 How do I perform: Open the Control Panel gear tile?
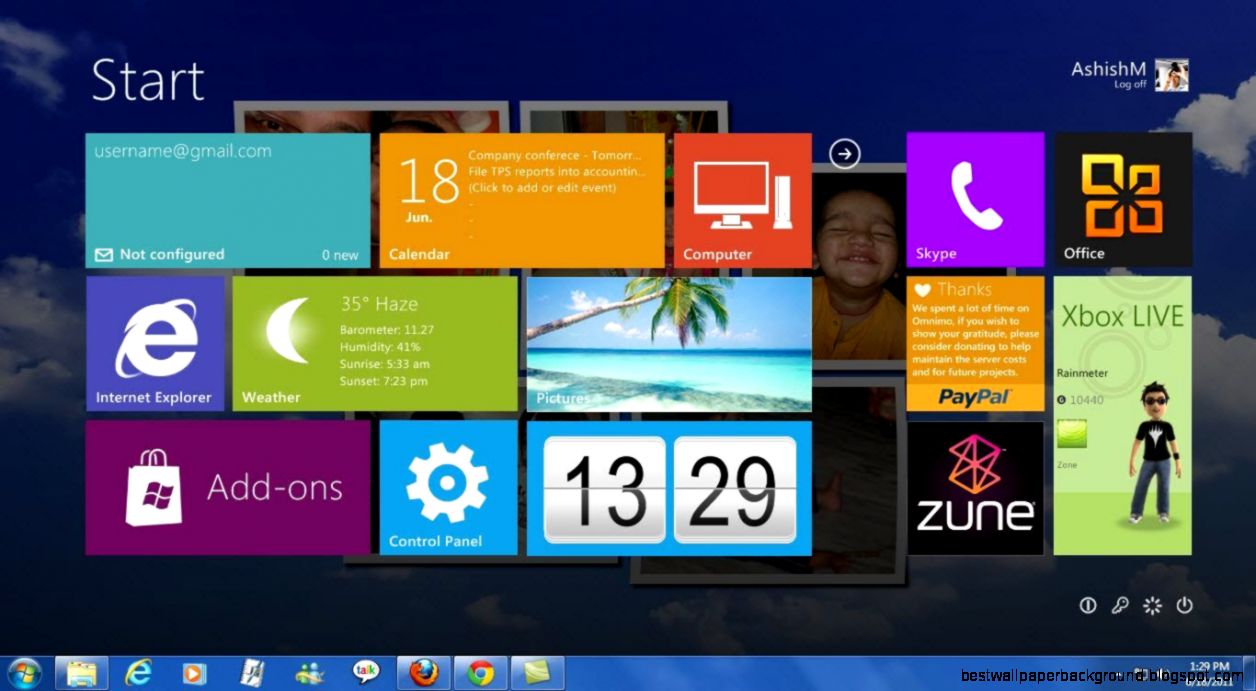point(448,488)
